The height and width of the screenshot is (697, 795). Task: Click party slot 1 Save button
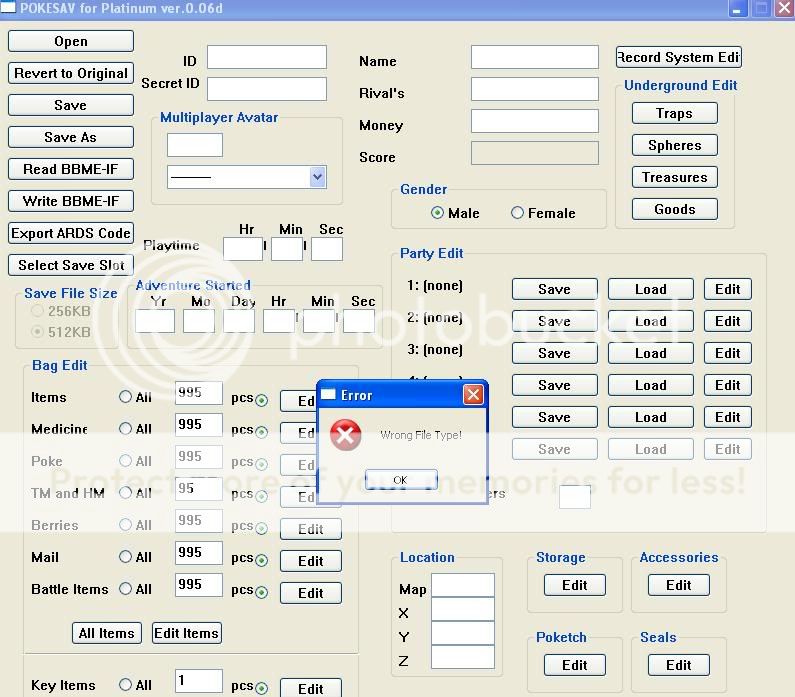click(x=555, y=289)
